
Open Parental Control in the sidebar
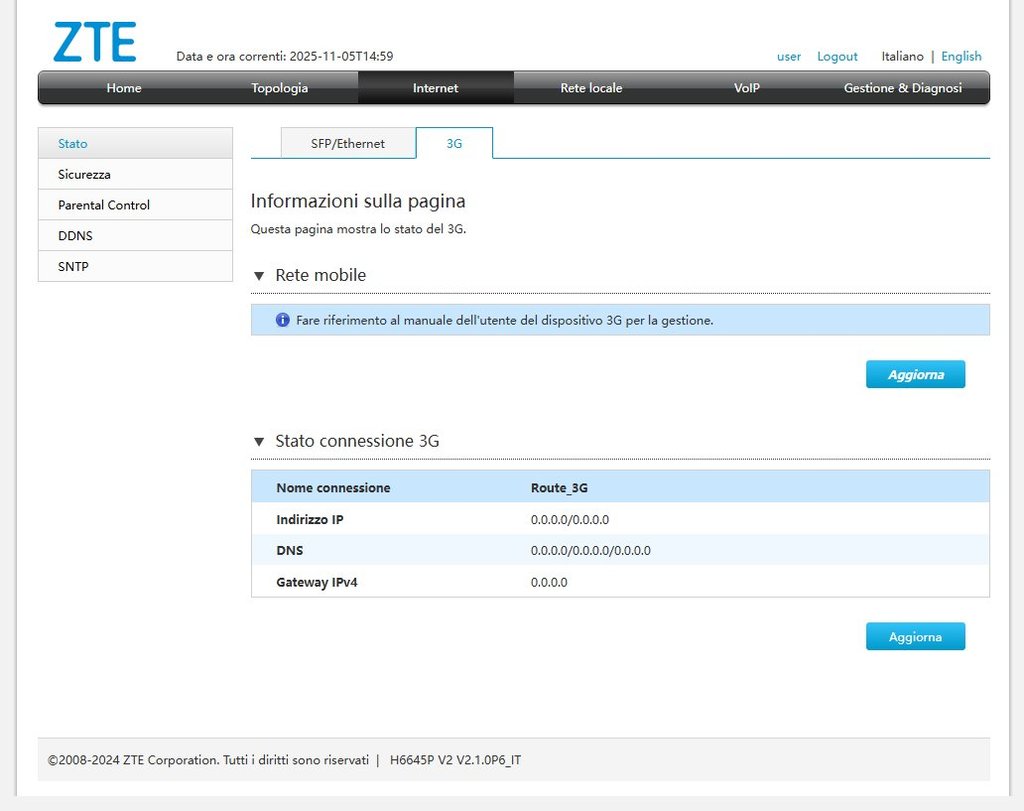(x=104, y=205)
